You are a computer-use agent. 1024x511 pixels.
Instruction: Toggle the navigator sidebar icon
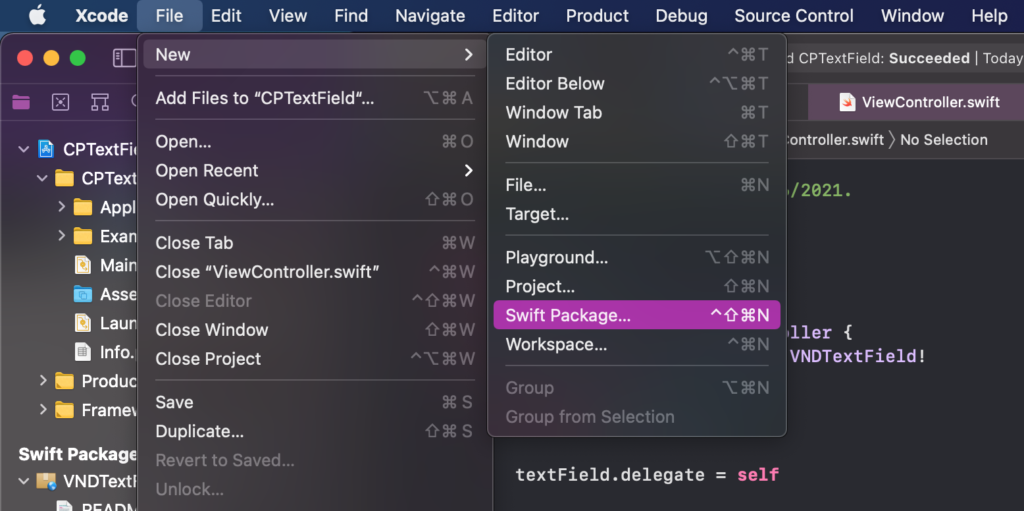pyautogui.click(x=124, y=58)
